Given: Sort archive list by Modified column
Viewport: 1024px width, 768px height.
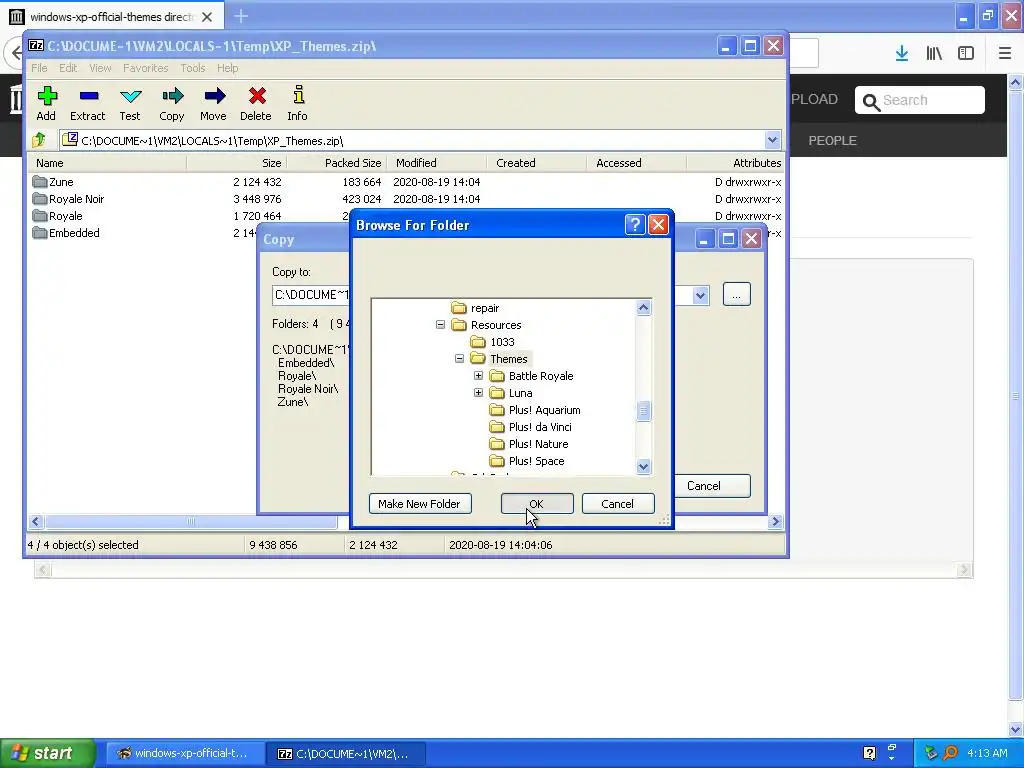Looking at the screenshot, I should click(x=437, y=163).
